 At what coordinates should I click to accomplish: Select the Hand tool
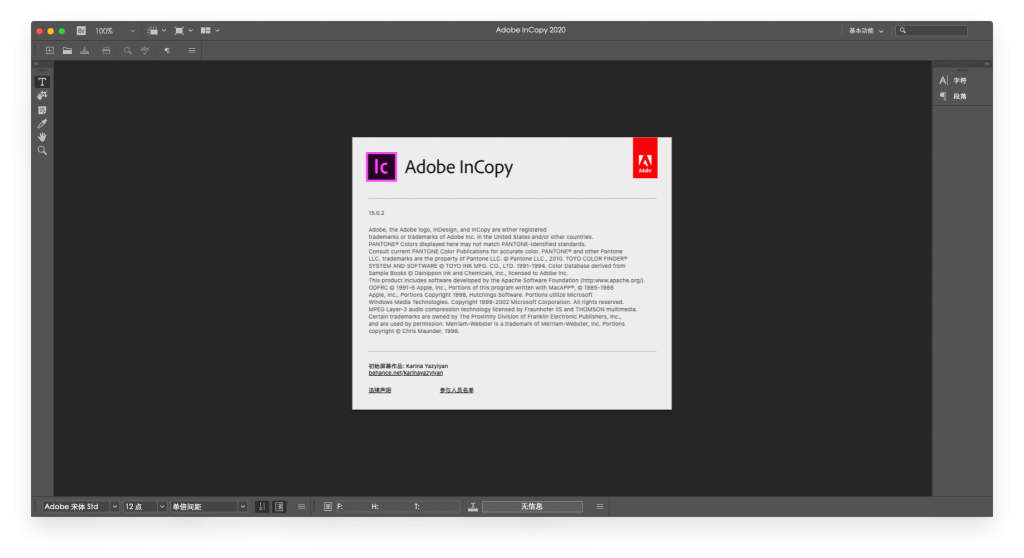(42, 137)
